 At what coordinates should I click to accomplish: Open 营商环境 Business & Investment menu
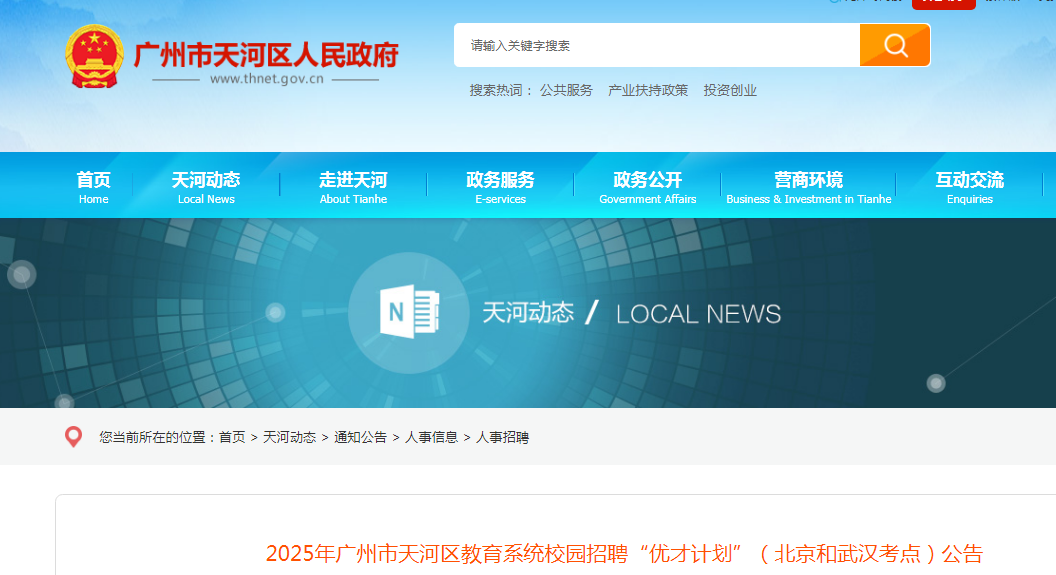(x=808, y=186)
